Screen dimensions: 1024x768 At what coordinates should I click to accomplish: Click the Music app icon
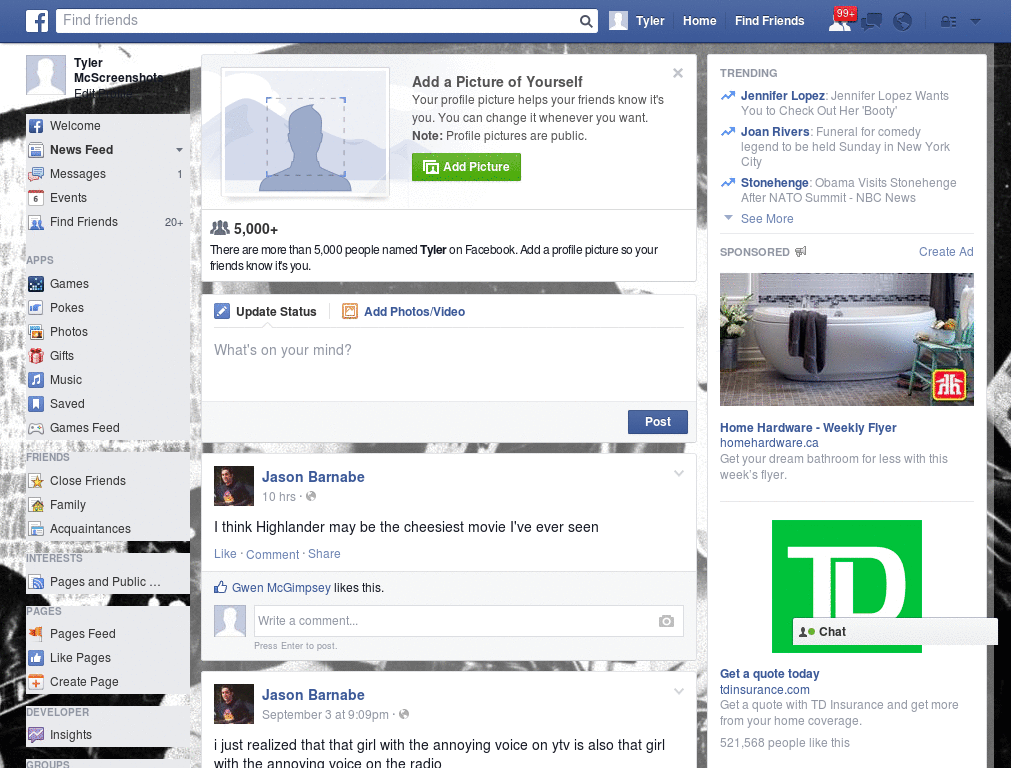(x=36, y=380)
